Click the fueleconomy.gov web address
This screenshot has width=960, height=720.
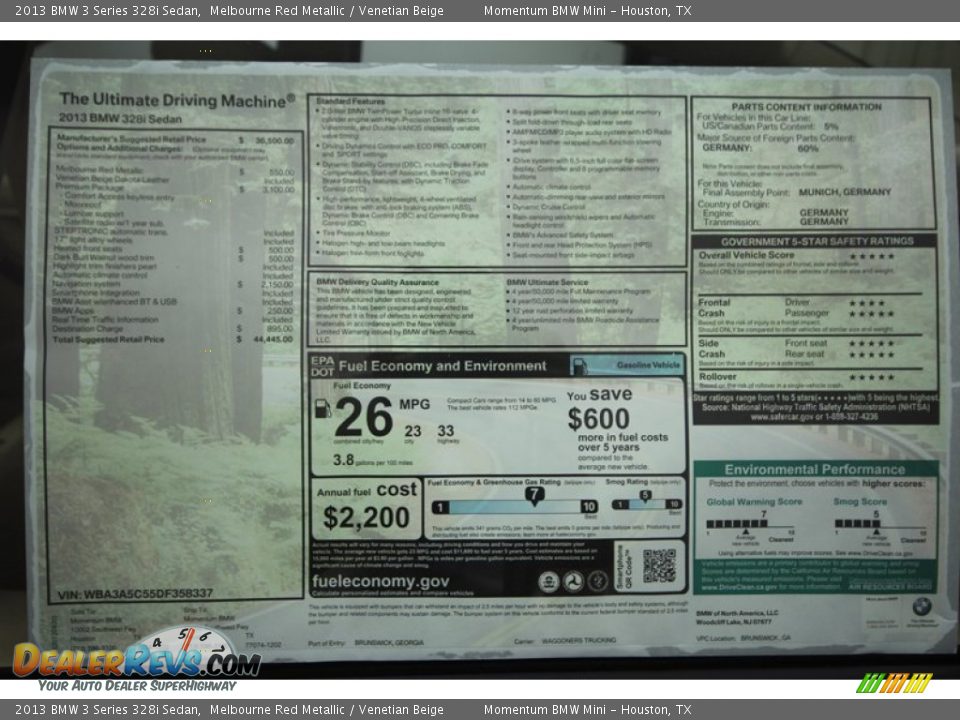381,581
